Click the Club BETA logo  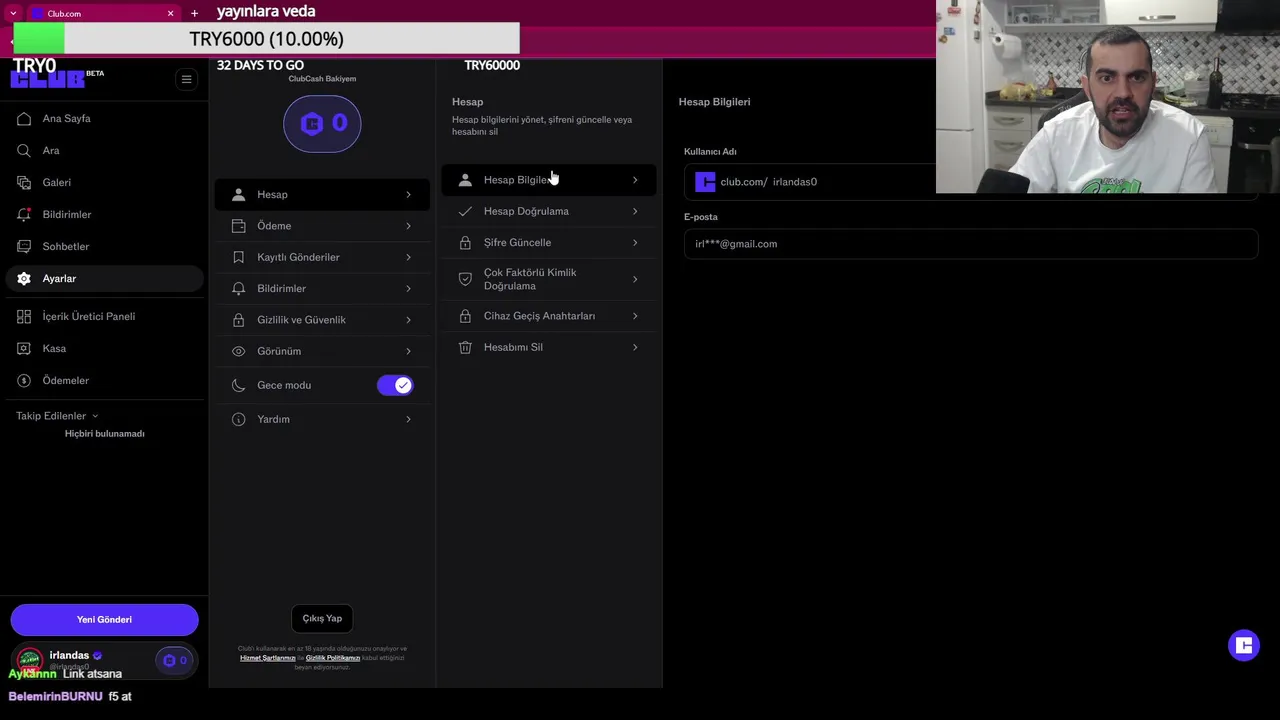click(57, 79)
